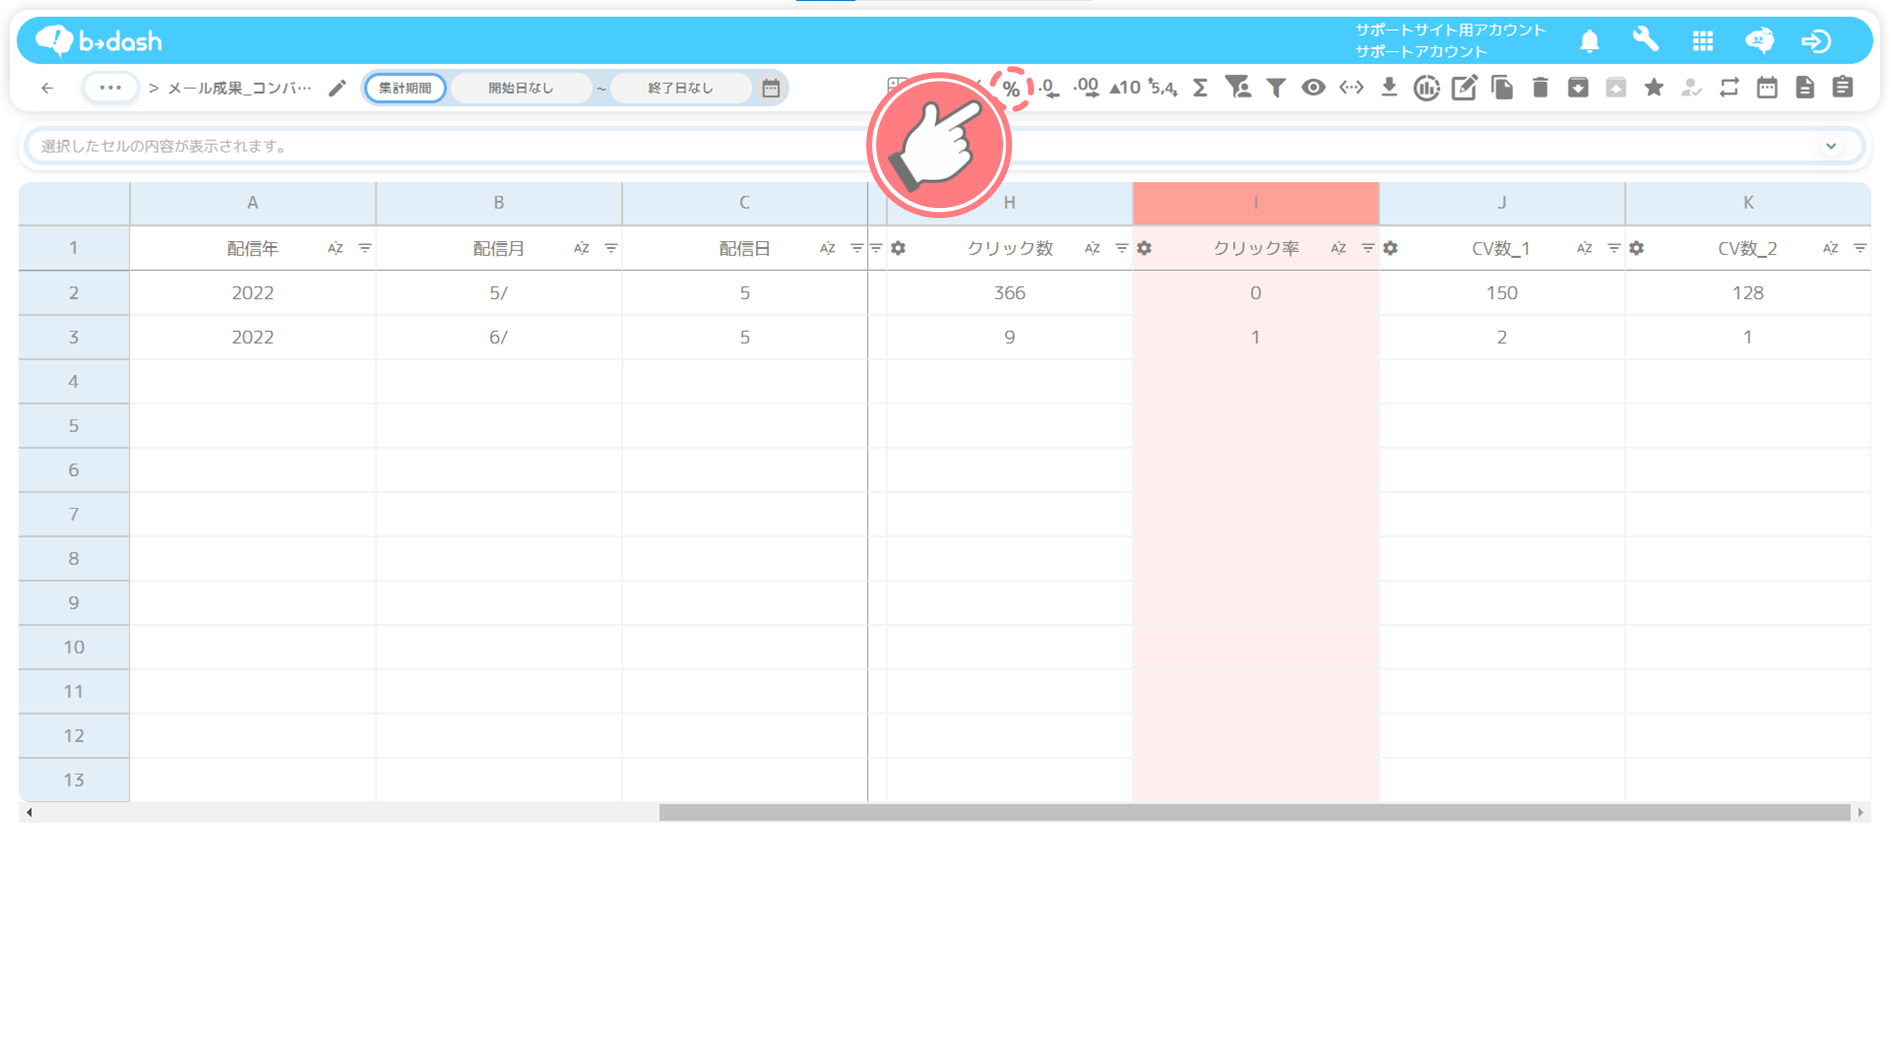Click the funnel filter icon in toolbar
Image resolution: width=1890 pixels, height=1063 pixels.
click(x=1276, y=88)
